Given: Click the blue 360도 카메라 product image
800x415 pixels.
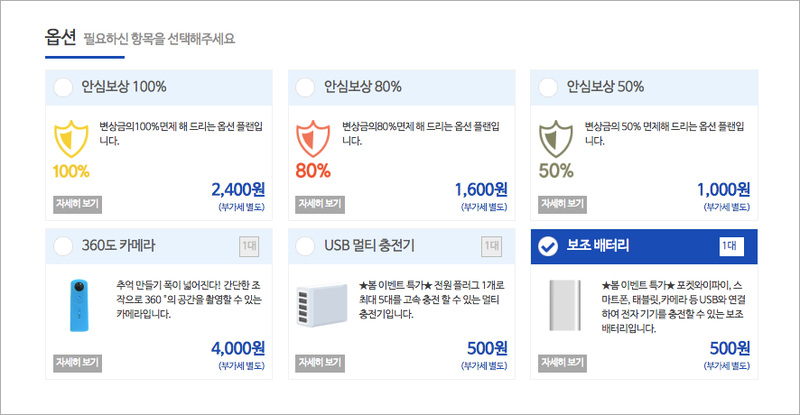Looking at the screenshot, I should 79,306.
